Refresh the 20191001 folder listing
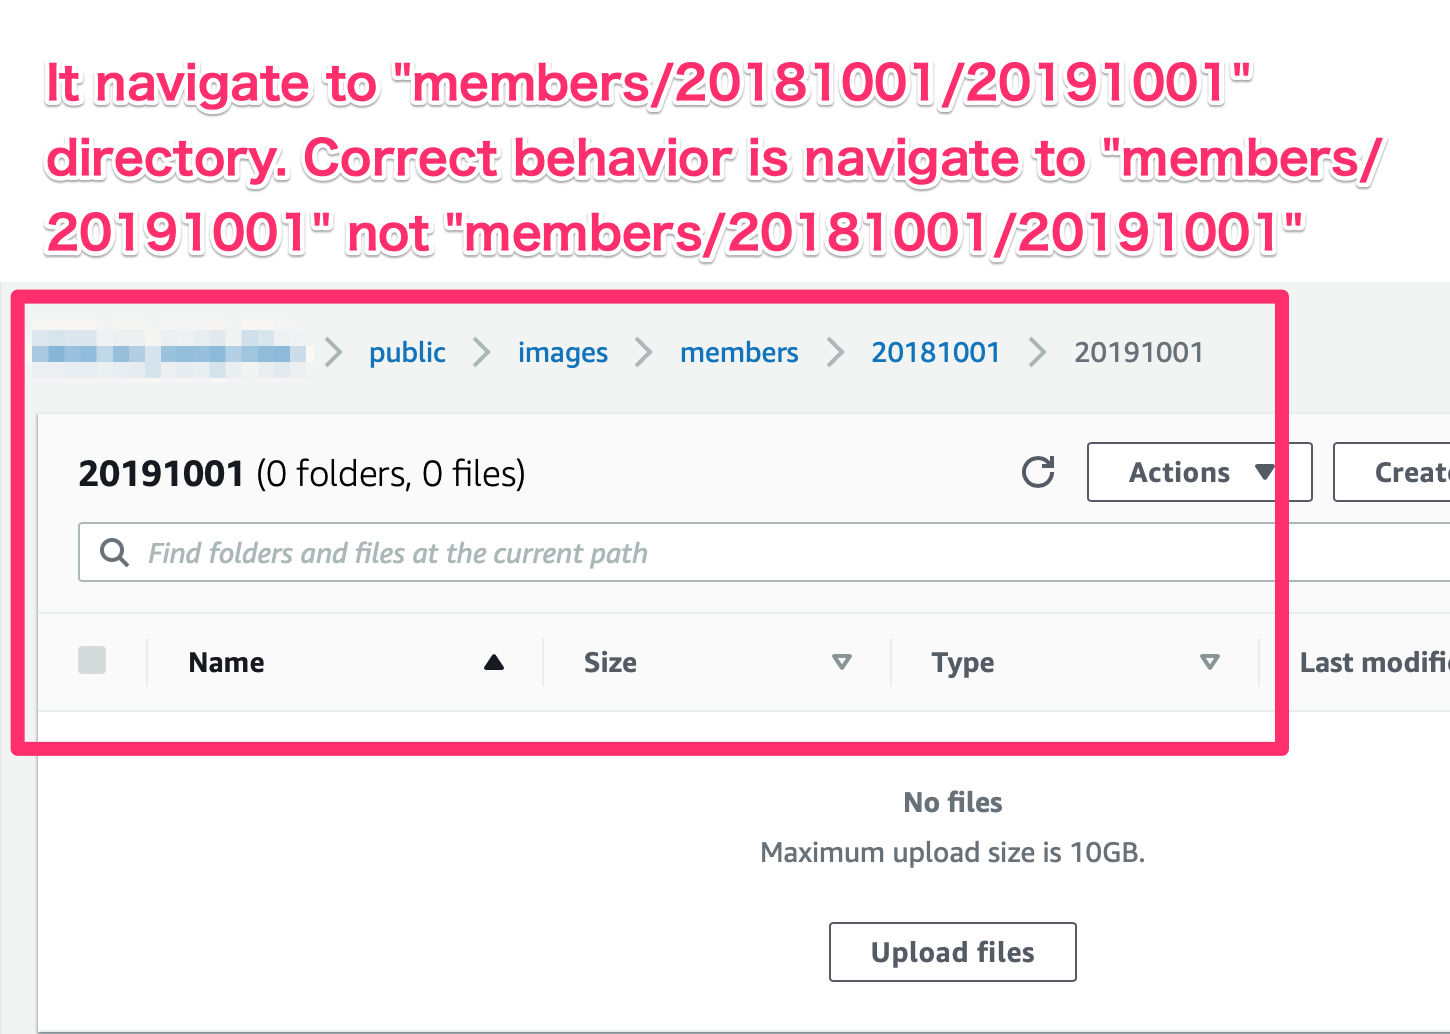This screenshot has width=1450, height=1034. click(1039, 472)
